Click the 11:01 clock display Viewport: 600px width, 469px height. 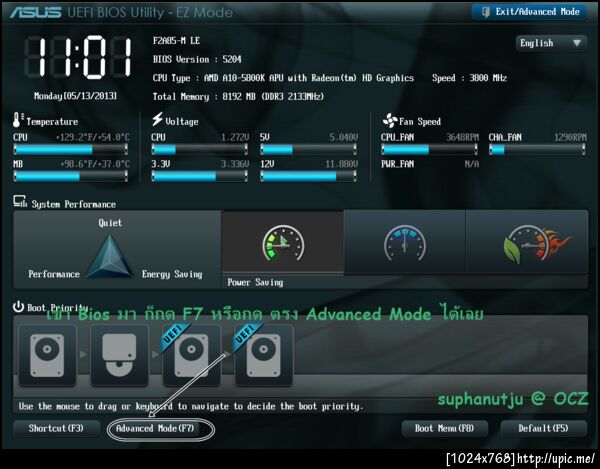tap(78, 57)
